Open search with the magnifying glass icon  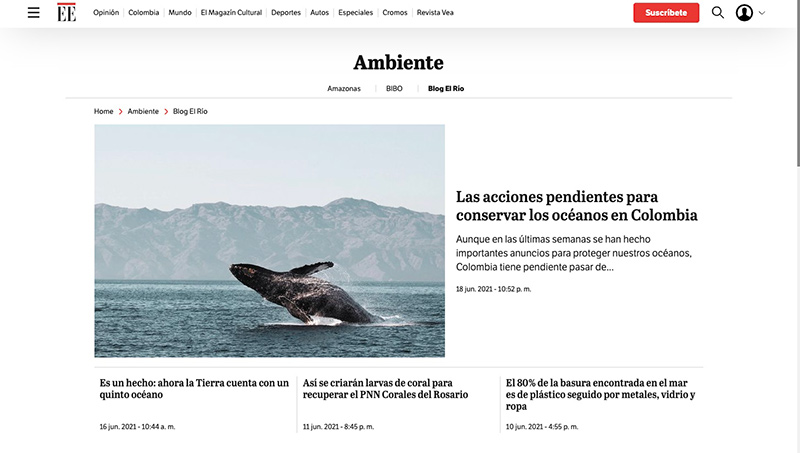click(718, 13)
